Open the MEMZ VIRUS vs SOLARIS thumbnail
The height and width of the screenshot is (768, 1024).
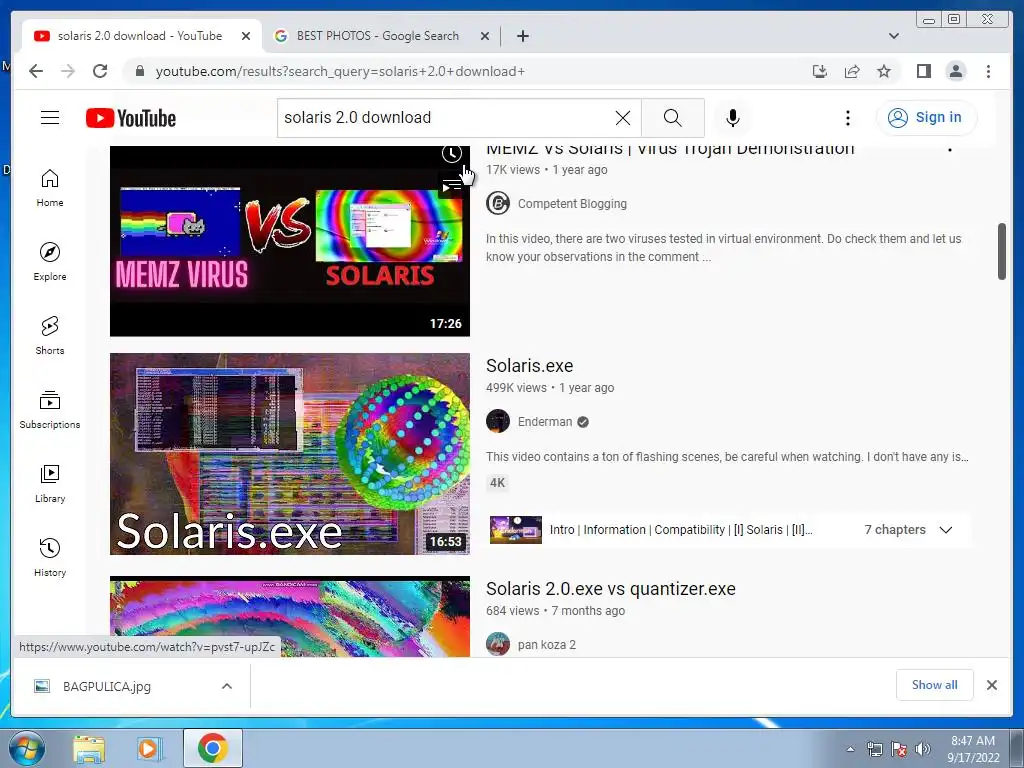(289, 241)
